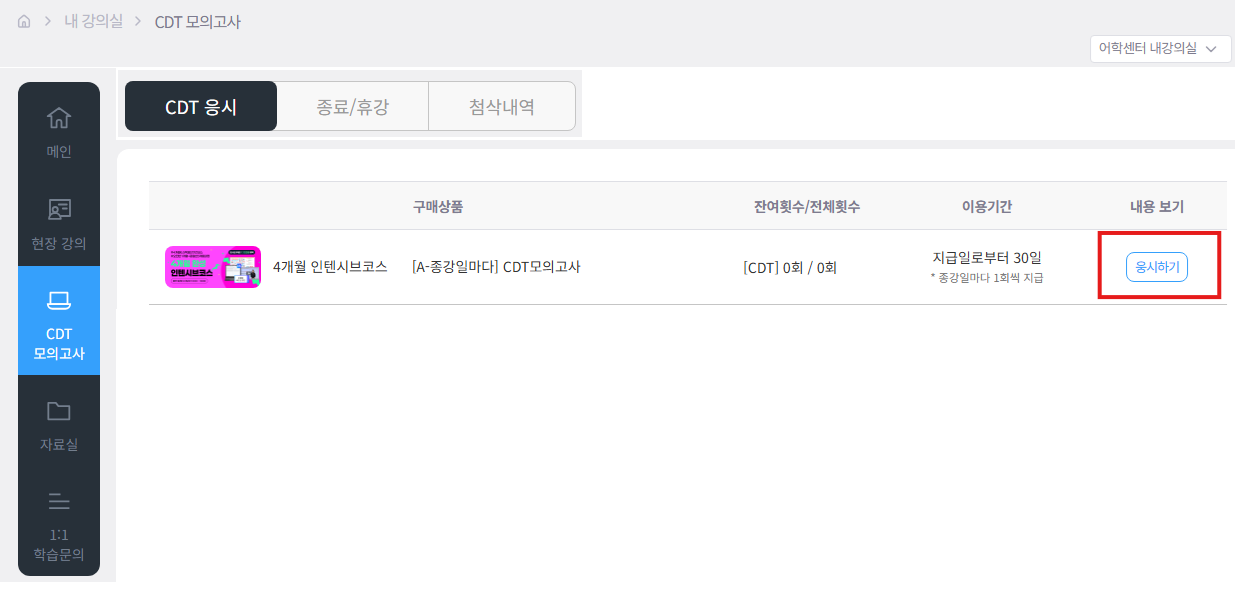Click the 구매상품 column header

(x=437, y=207)
